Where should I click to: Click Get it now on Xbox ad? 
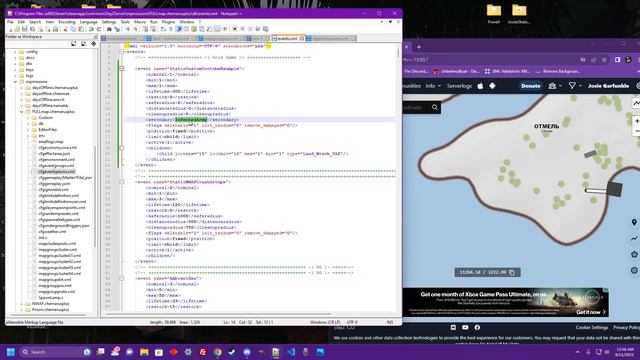591,312
